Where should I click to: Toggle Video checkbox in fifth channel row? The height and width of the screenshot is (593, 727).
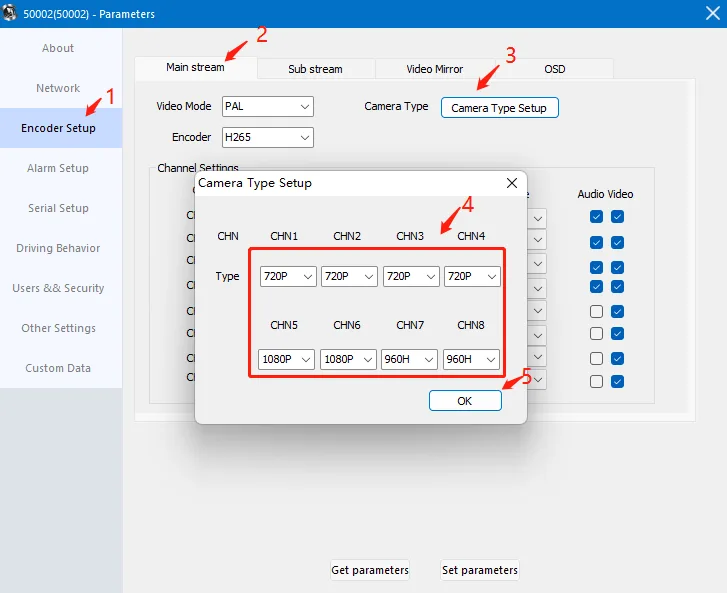[x=617, y=312]
